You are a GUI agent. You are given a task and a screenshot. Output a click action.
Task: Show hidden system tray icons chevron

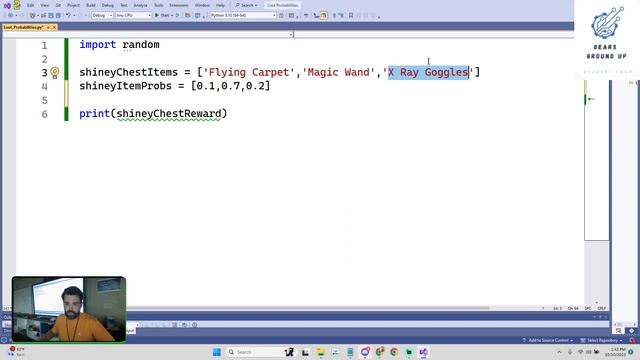click(559, 352)
